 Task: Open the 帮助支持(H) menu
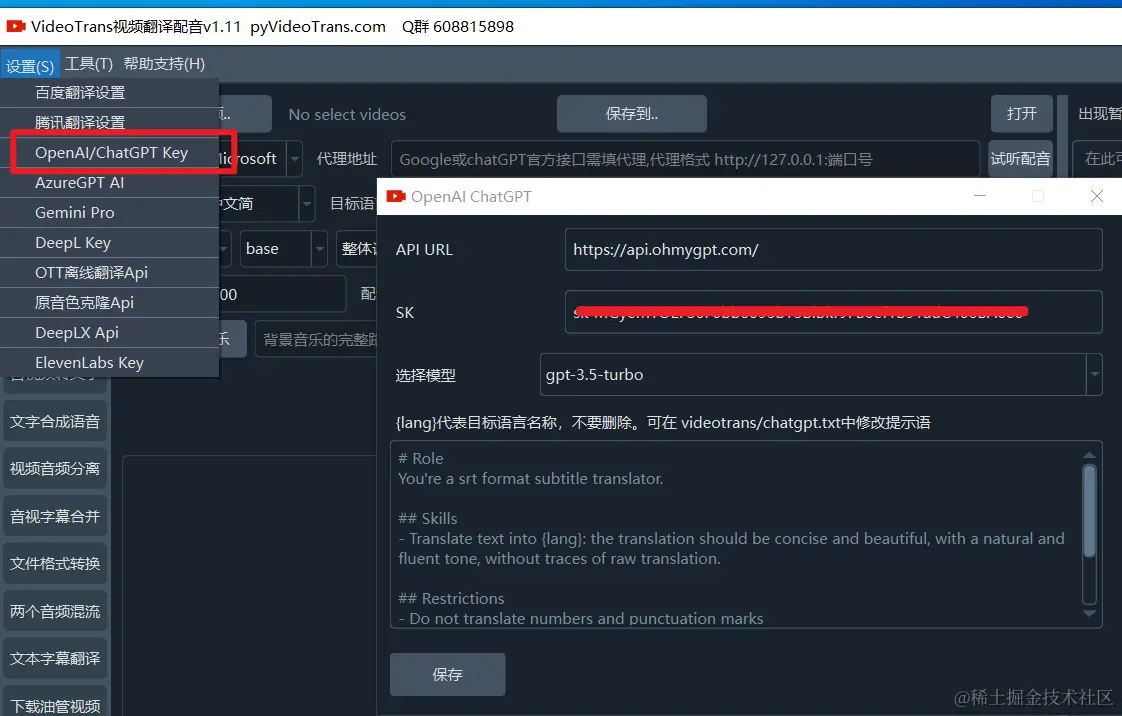pyautogui.click(x=164, y=64)
